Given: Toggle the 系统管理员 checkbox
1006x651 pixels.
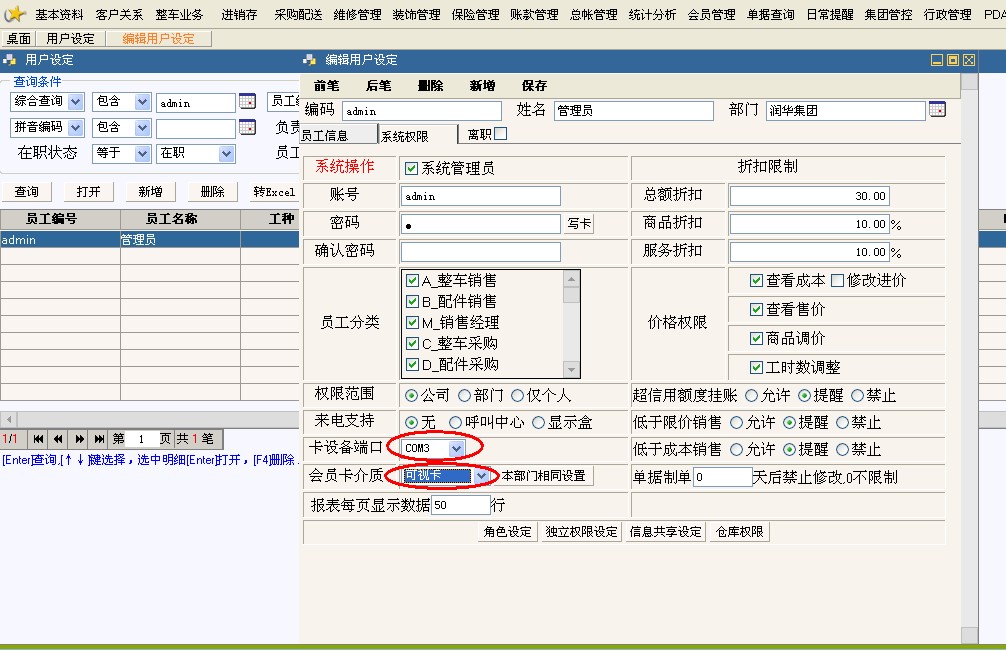Looking at the screenshot, I should tap(411, 169).
